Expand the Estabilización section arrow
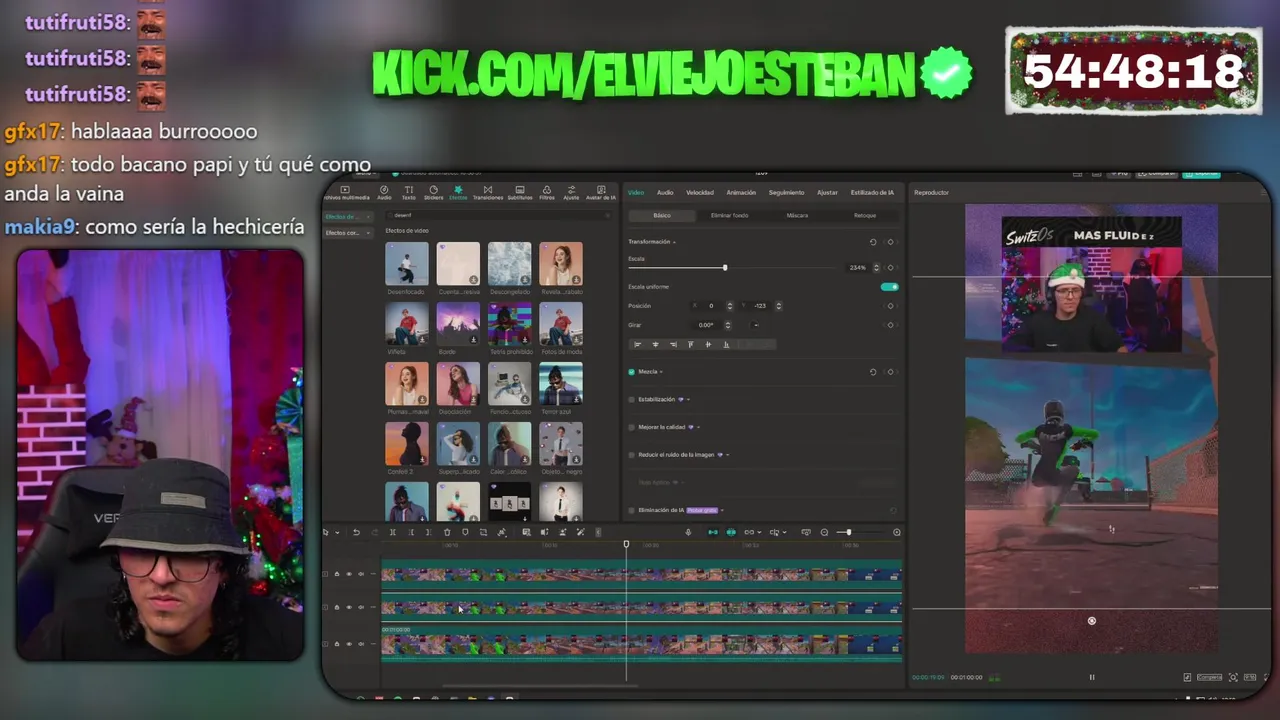This screenshot has height=720, width=1280. click(x=688, y=399)
